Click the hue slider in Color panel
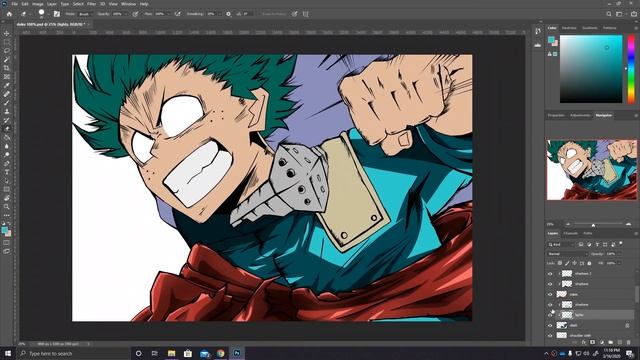Screen dimensions: 640x360 pos(631,69)
